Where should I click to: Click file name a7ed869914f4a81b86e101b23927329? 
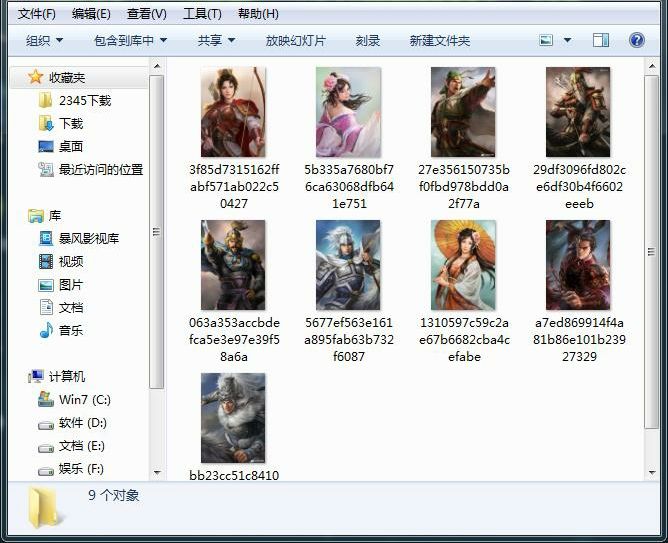579,339
